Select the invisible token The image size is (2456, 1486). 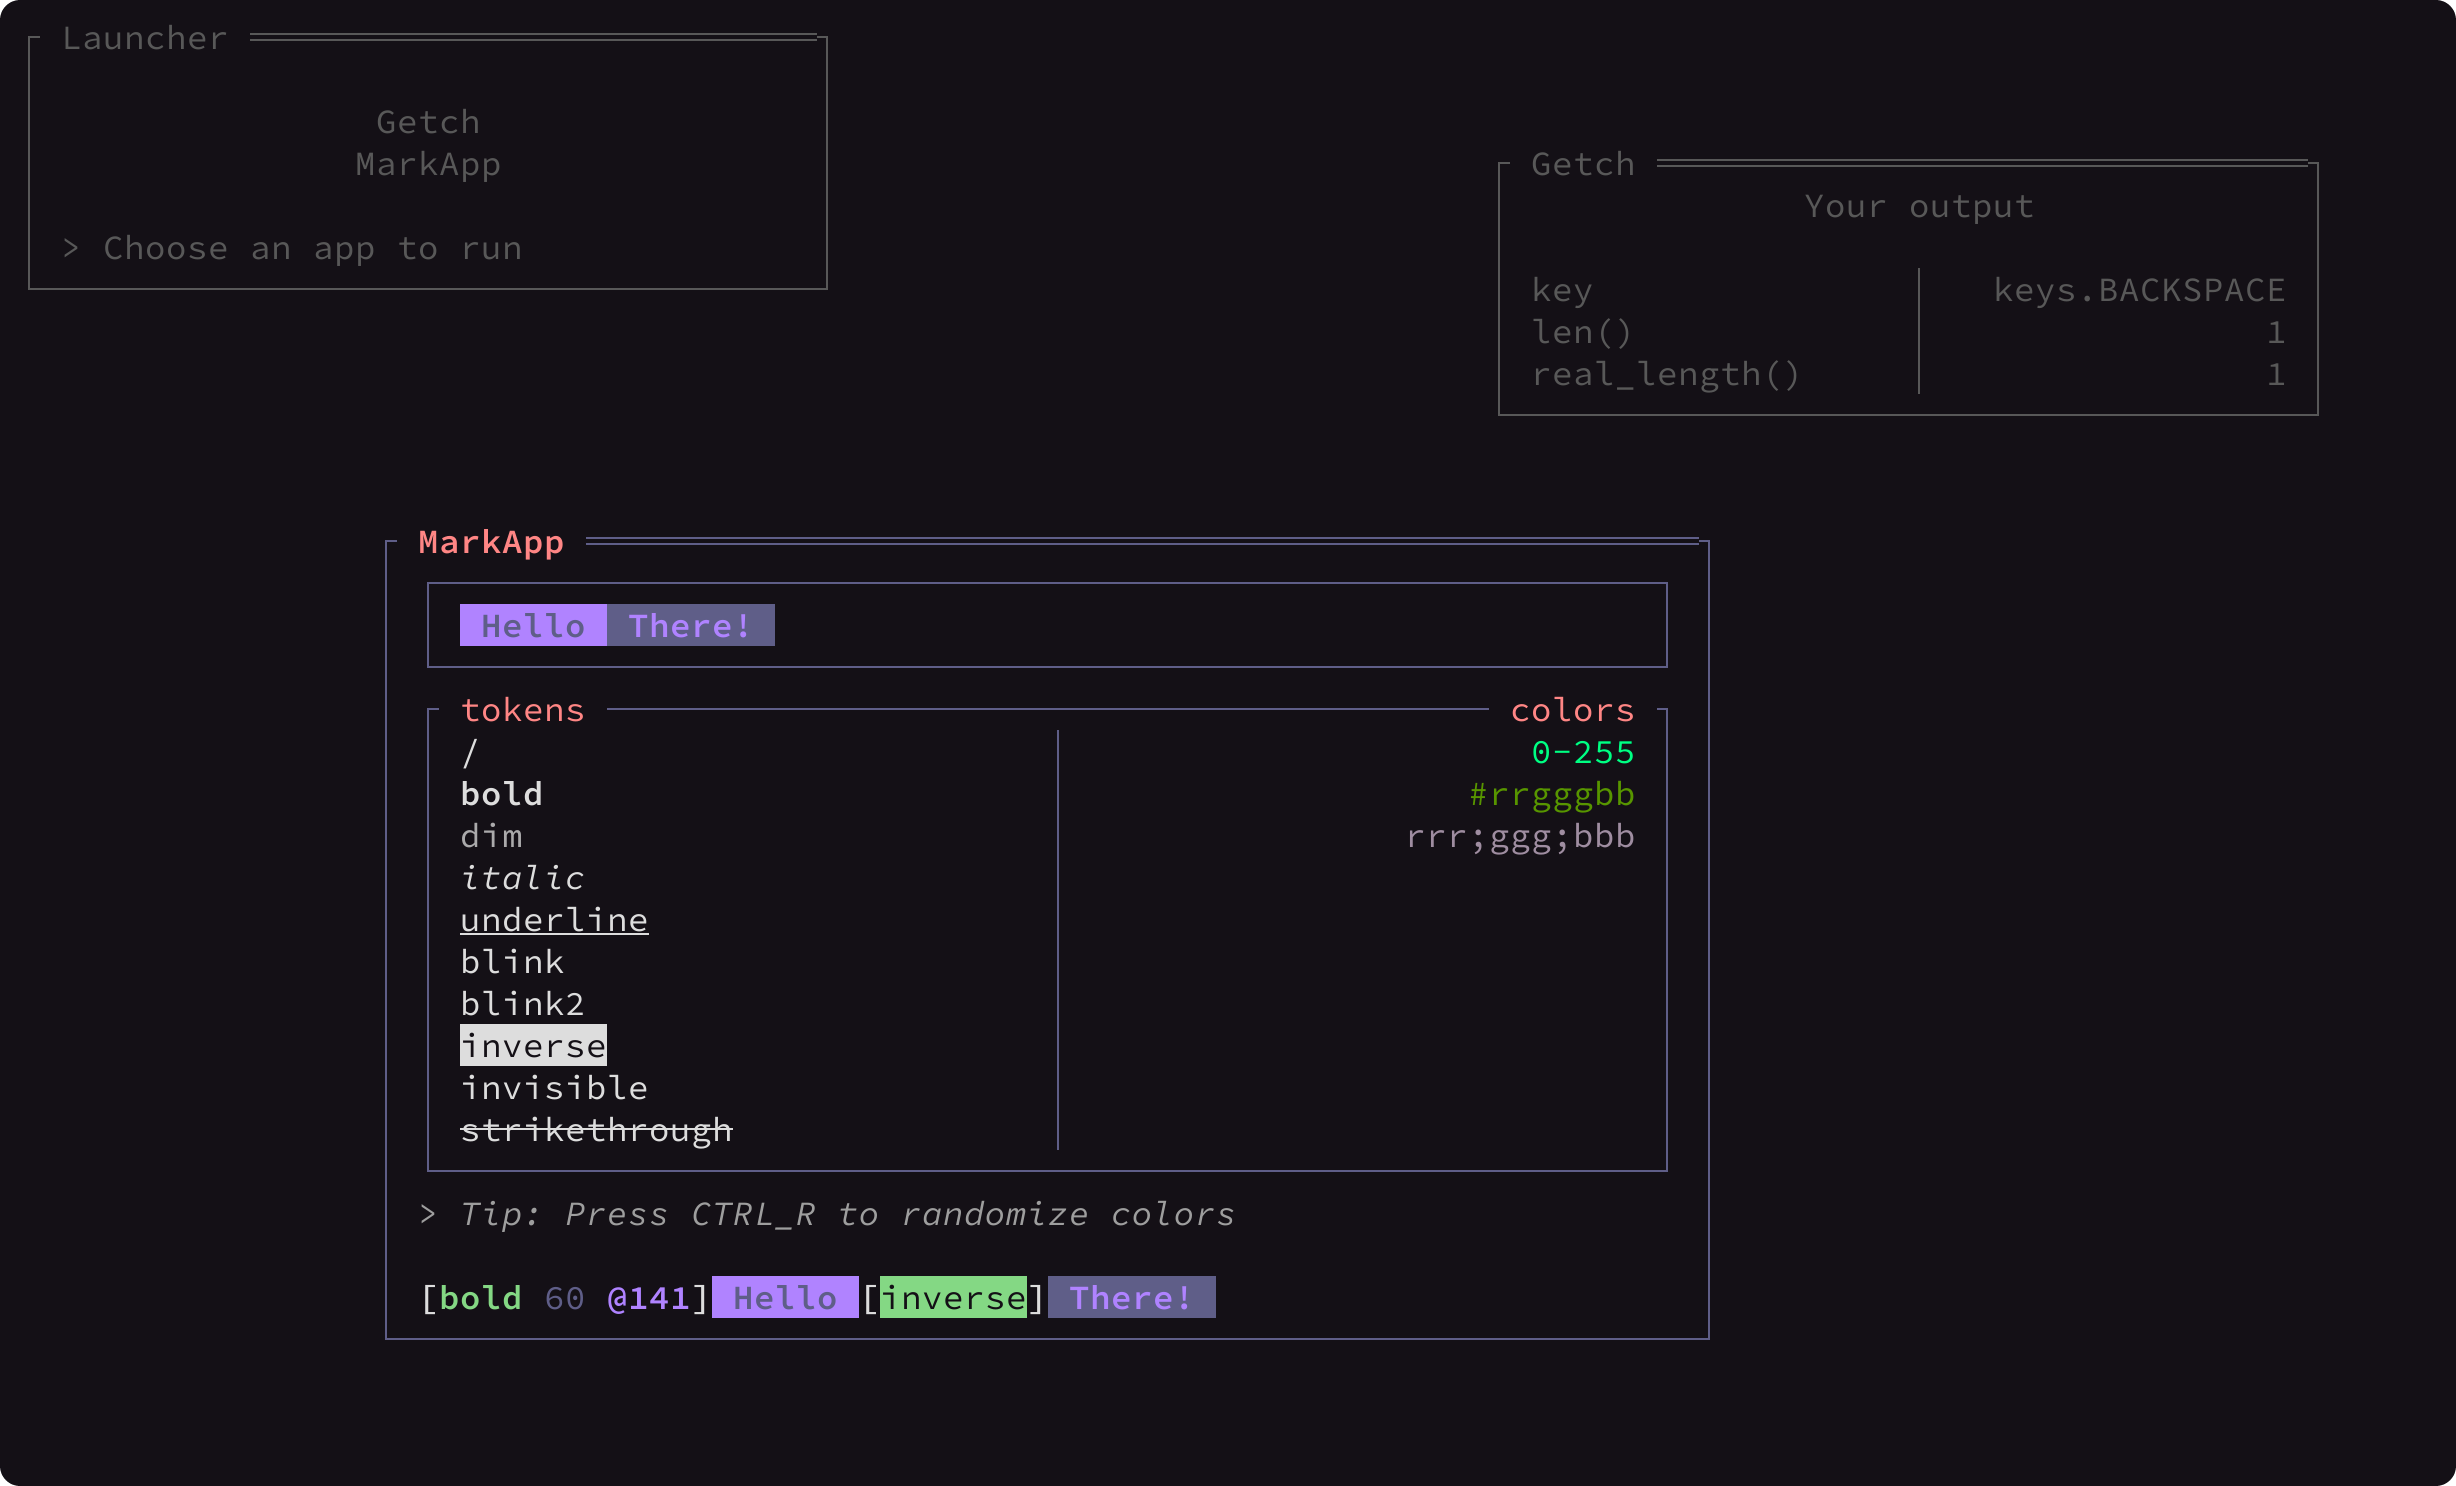pyautogui.click(x=554, y=1088)
